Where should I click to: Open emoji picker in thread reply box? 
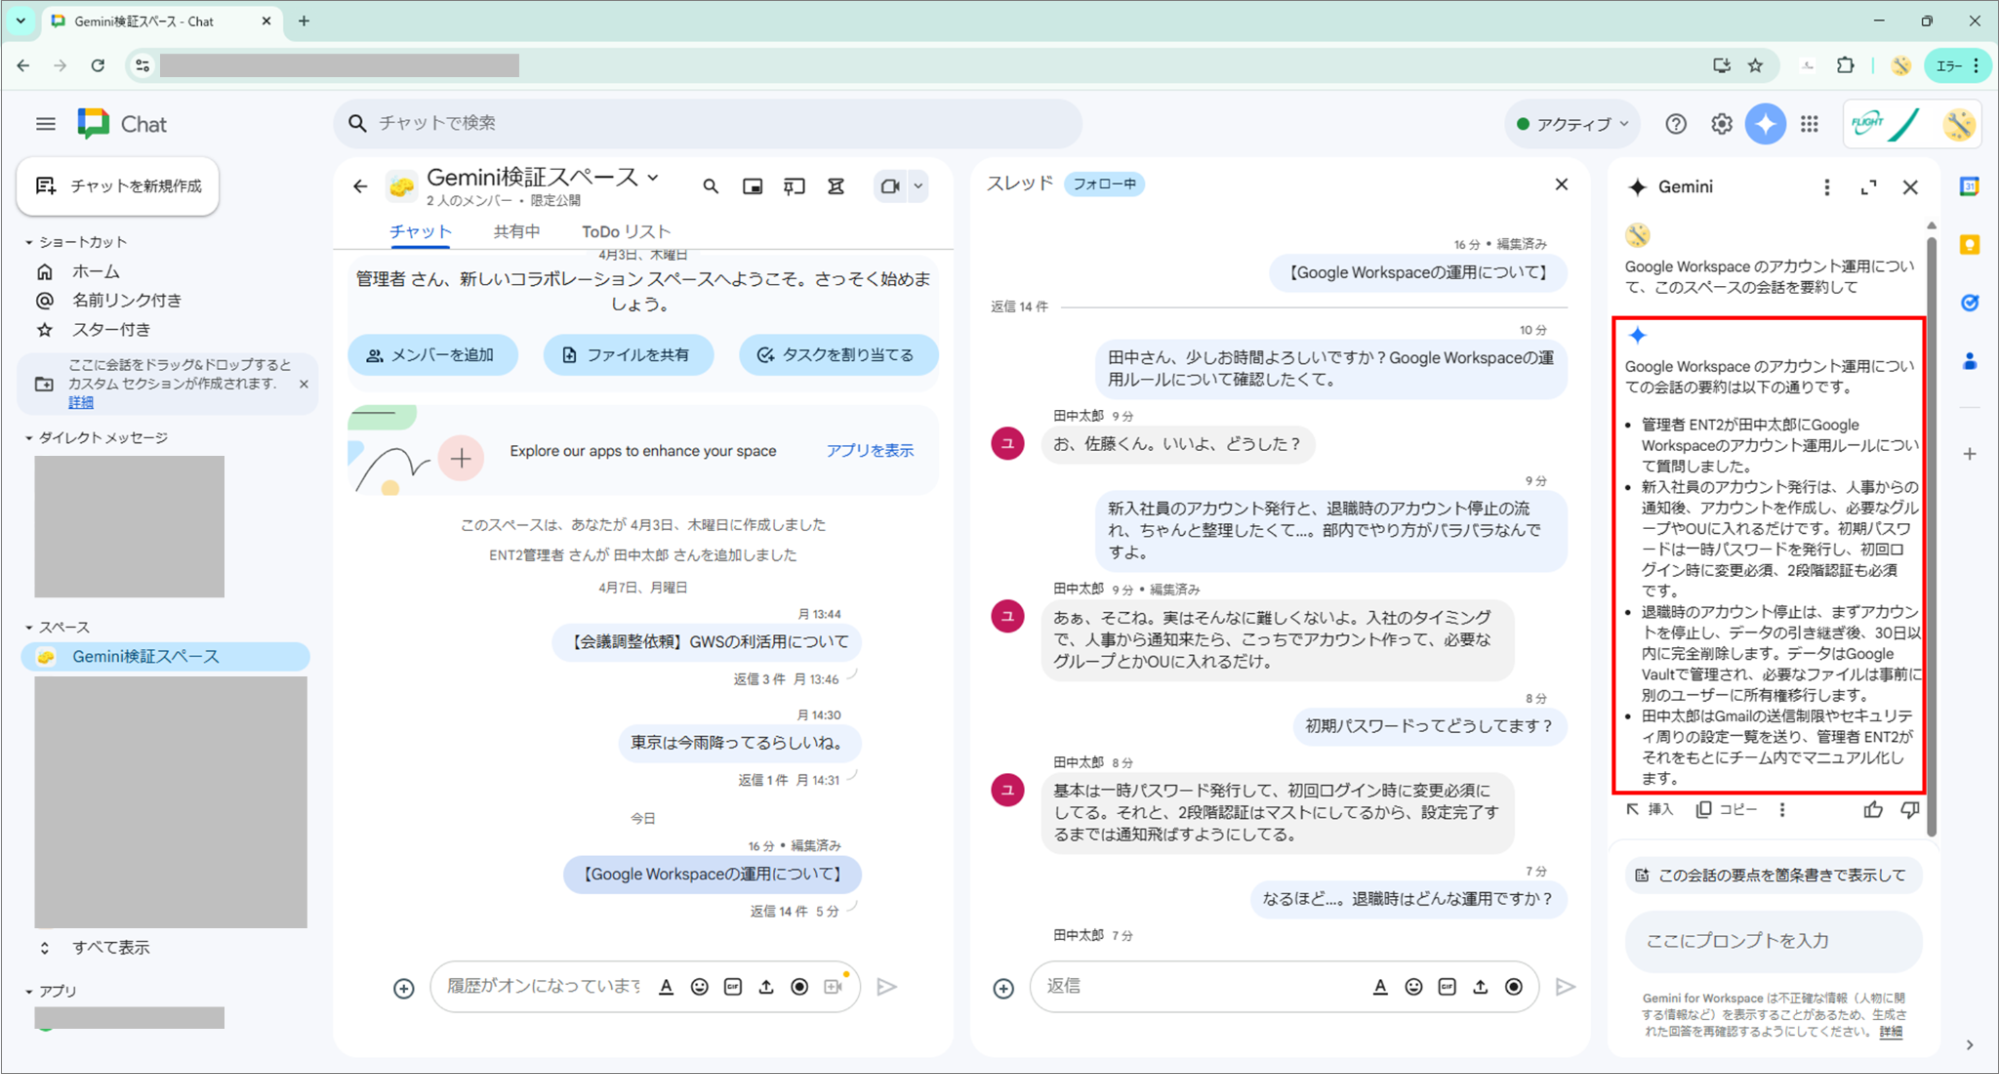coord(1413,987)
